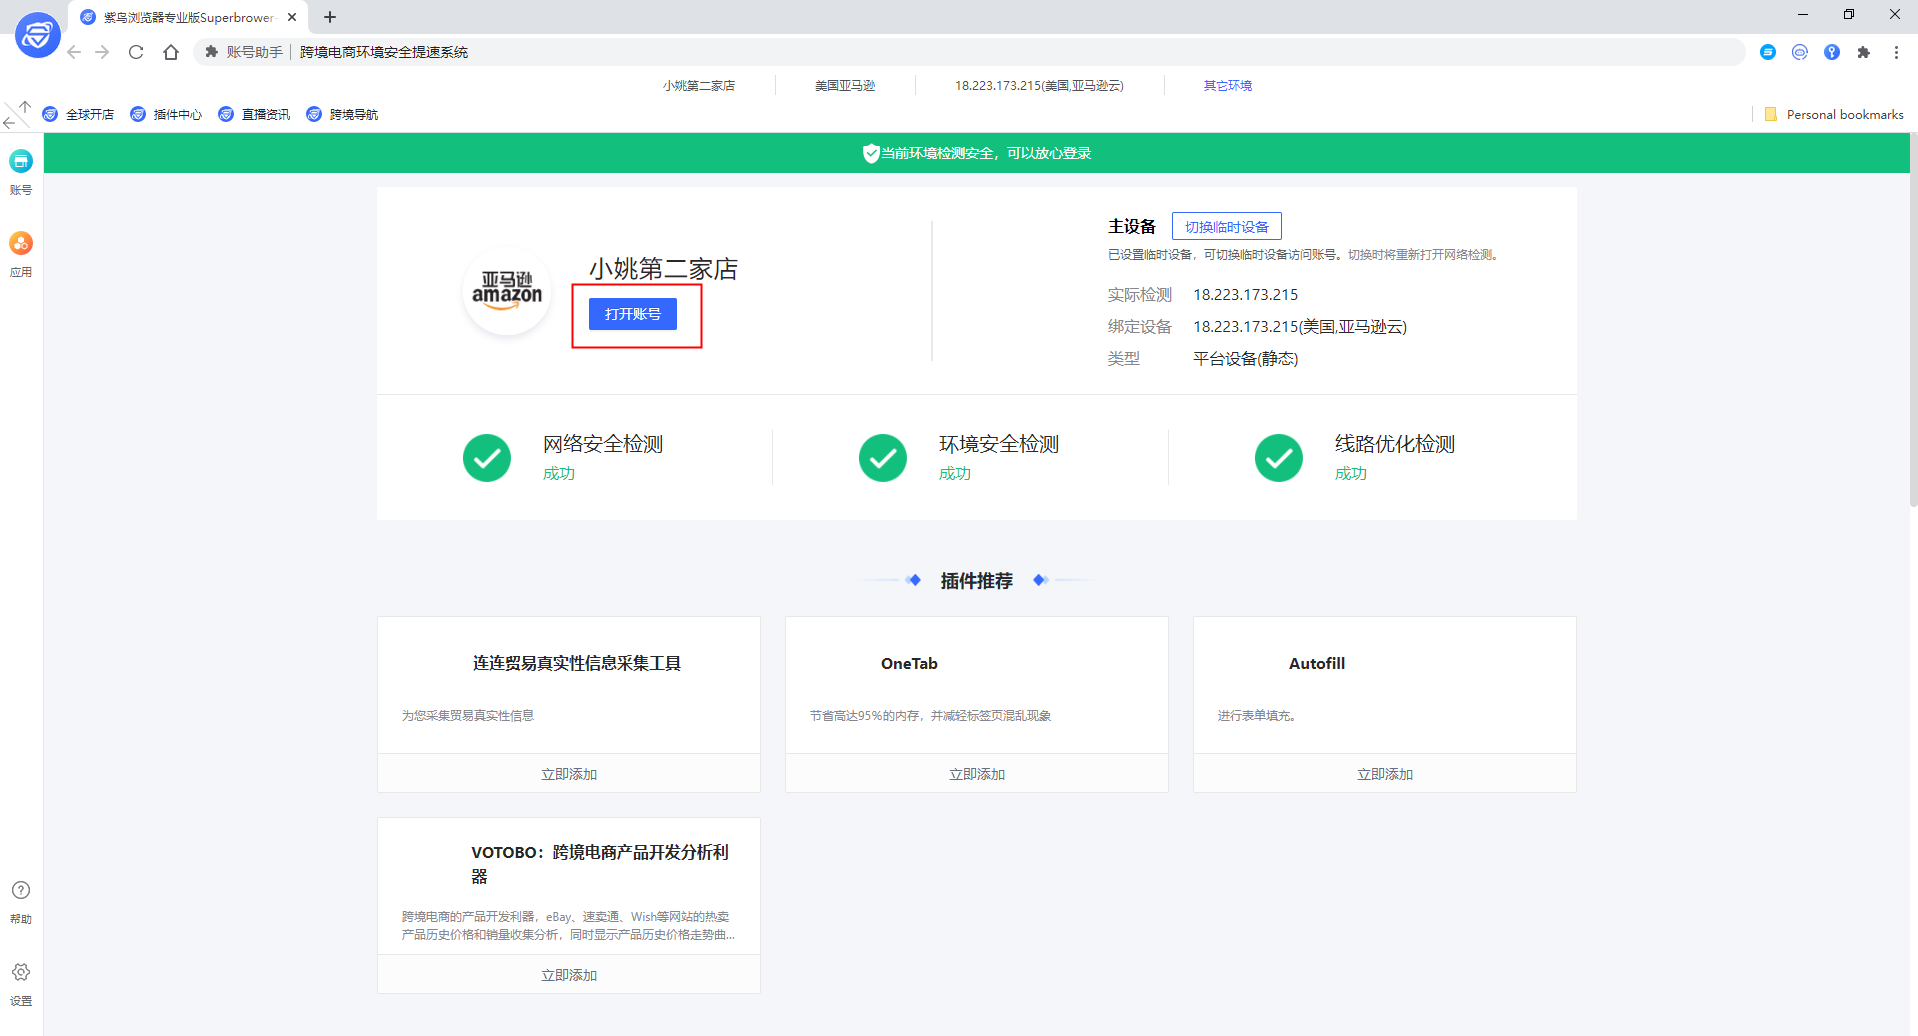Open the browser extensions puzzle icon
The height and width of the screenshot is (1036, 1918).
[x=1864, y=52]
